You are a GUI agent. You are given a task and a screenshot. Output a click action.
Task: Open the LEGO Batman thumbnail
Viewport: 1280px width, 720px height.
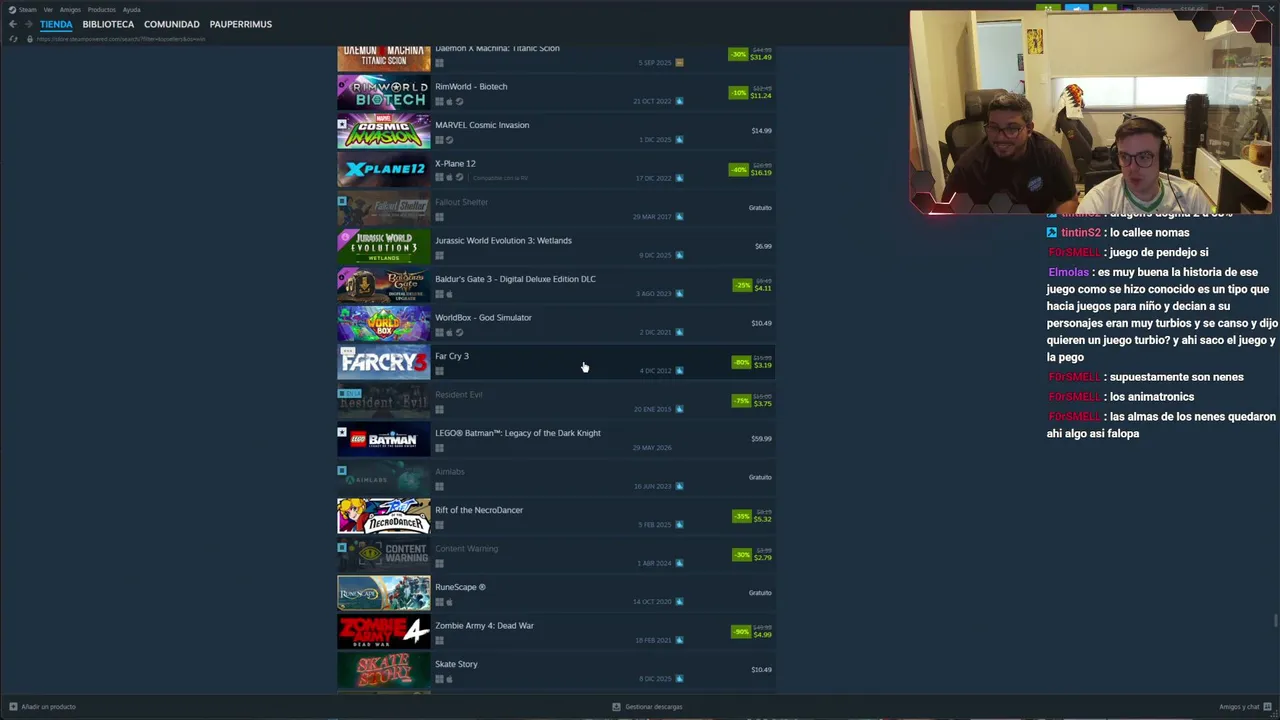[384, 439]
